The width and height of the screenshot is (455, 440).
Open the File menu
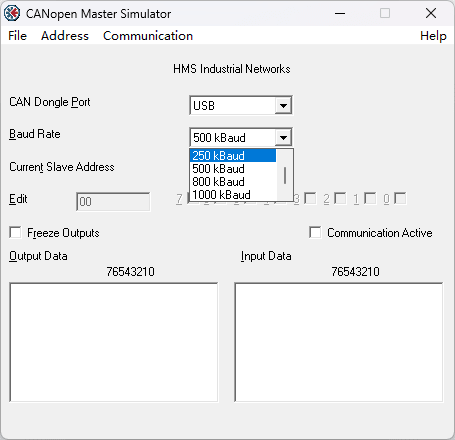click(17, 36)
